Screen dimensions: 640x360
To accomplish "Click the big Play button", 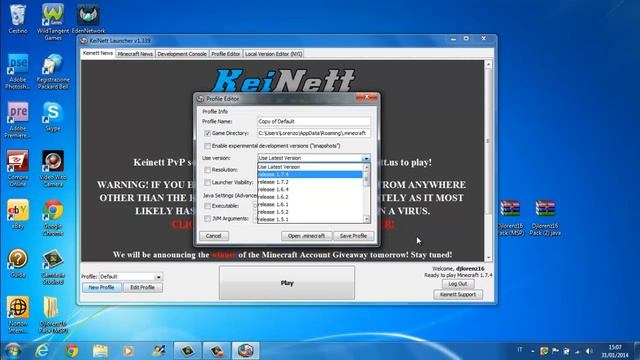I will 287,283.
